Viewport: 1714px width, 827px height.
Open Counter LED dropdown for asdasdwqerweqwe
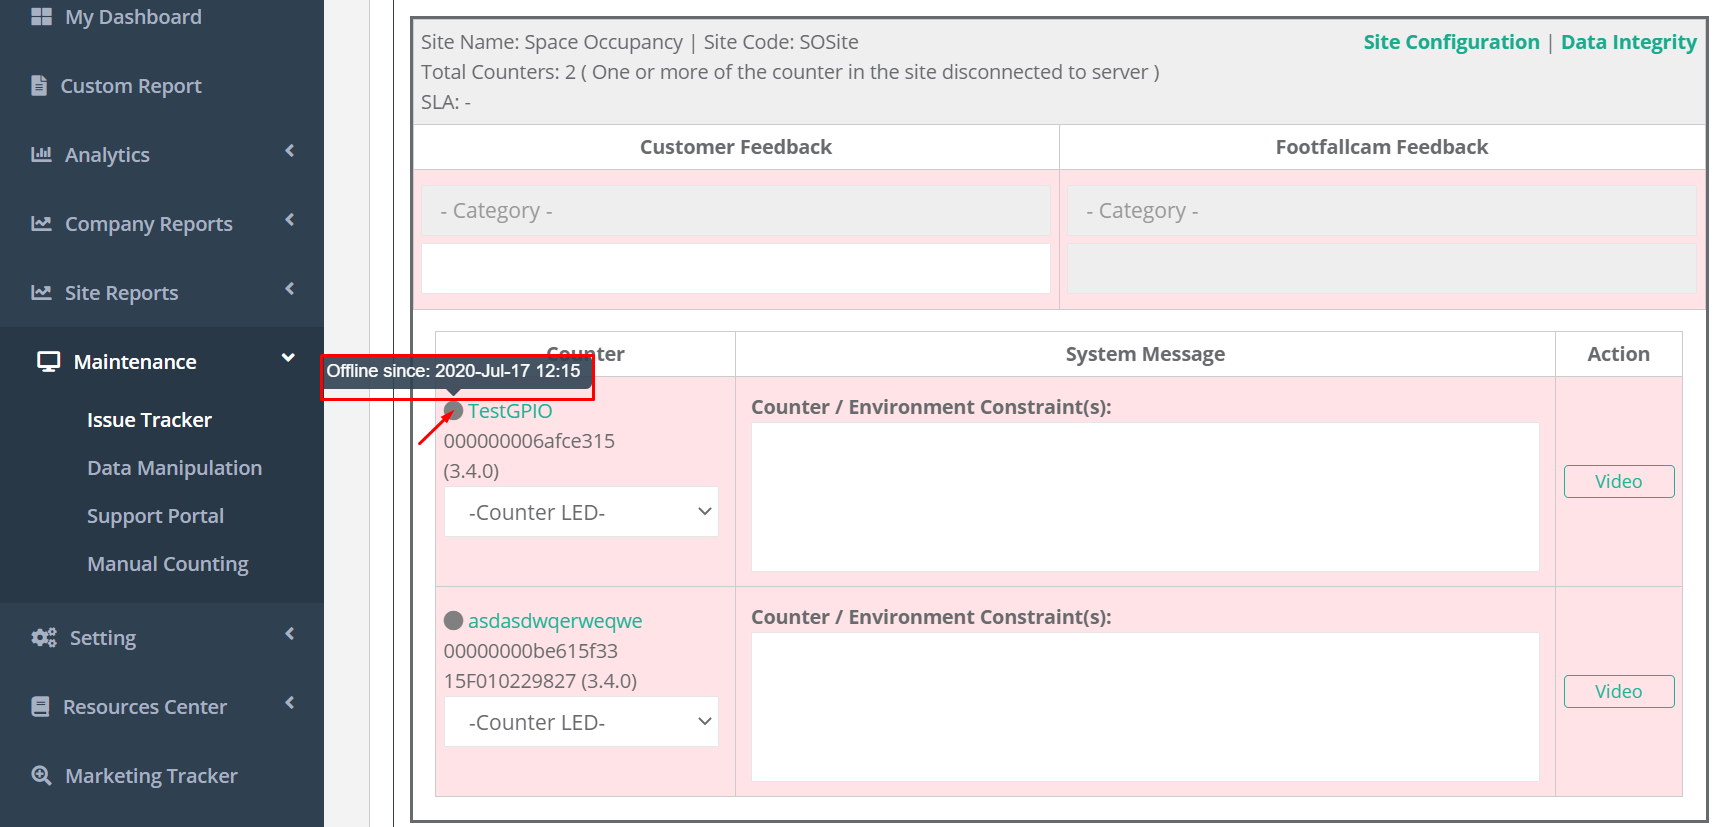click(x=581, y=722)
